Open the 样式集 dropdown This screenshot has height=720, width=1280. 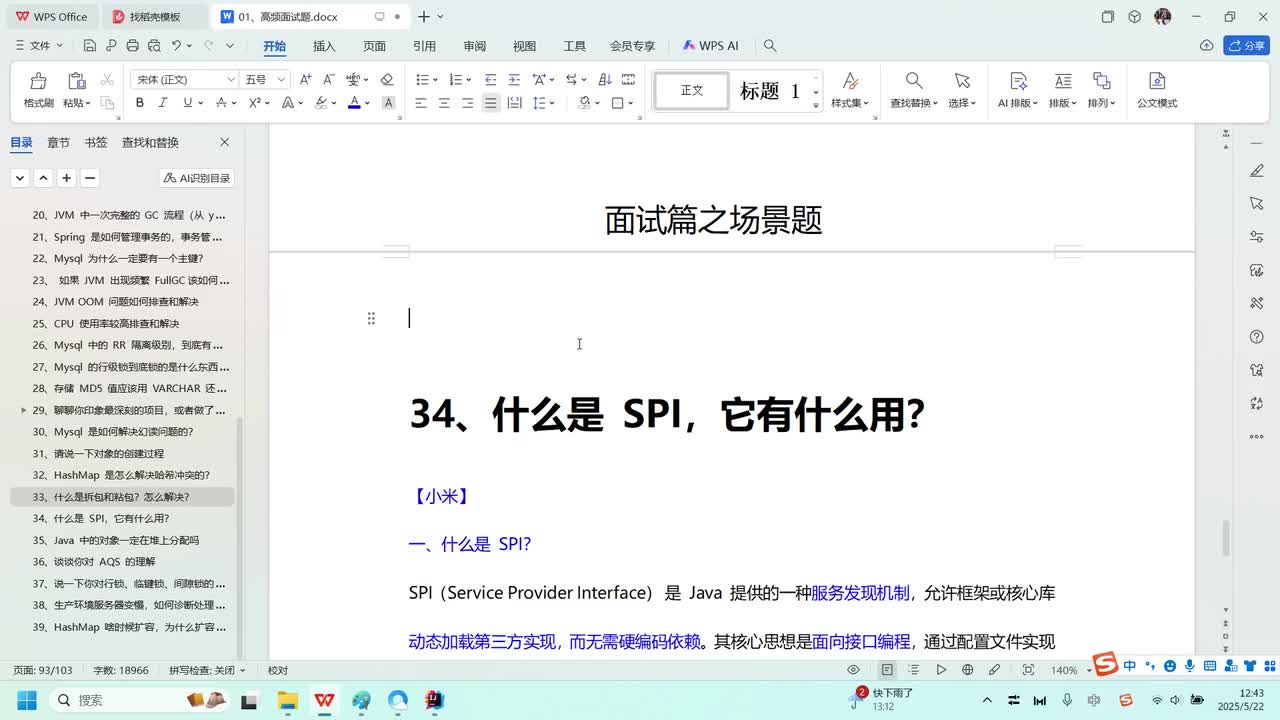coord(850,103)
